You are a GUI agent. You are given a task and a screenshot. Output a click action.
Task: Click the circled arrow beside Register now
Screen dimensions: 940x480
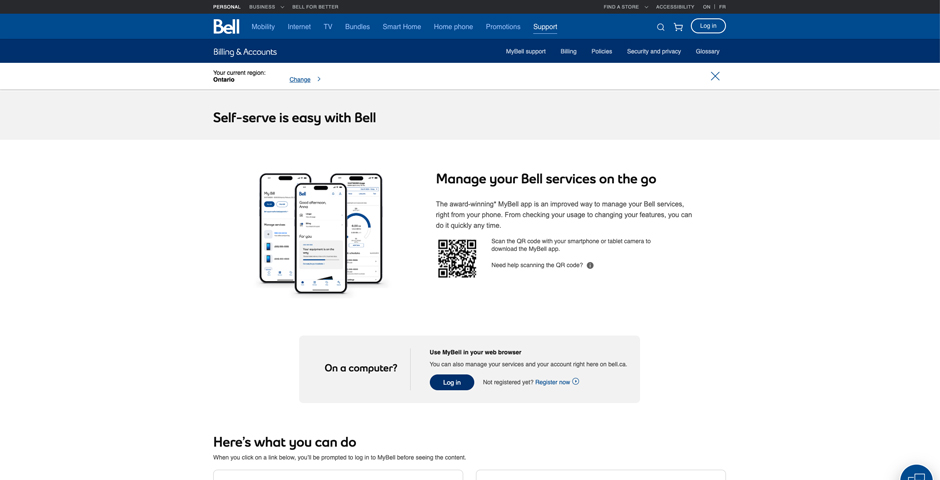pyautogui.click(x=576, y=382)
